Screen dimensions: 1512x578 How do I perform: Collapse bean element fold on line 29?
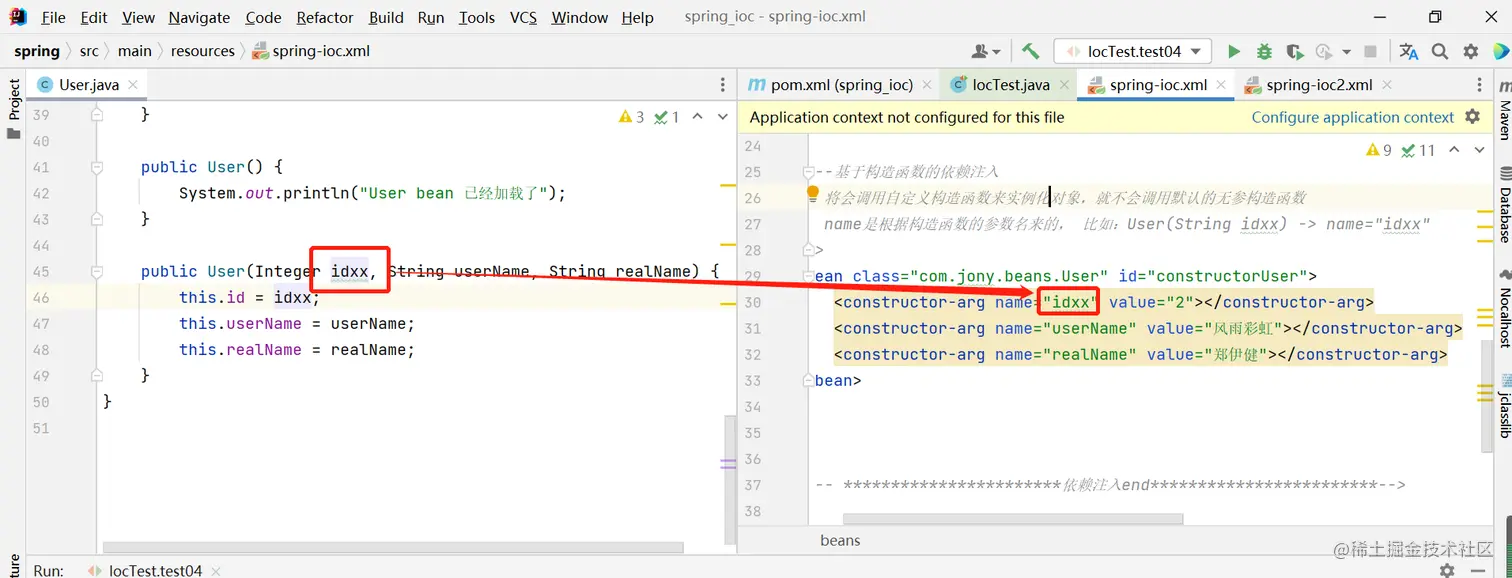809,276
